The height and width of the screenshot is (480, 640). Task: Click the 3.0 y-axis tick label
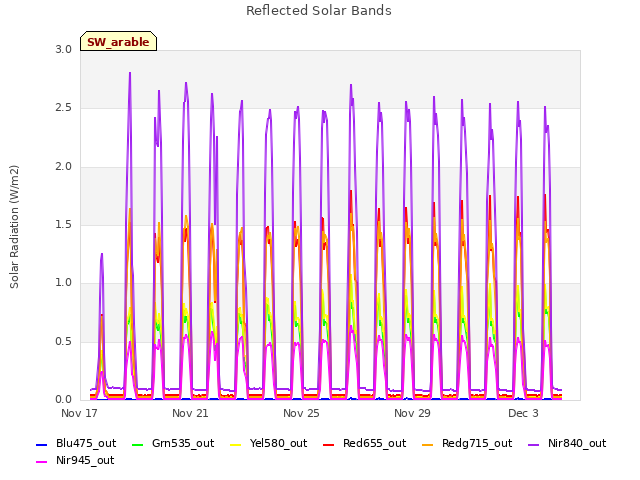coord(63,49)
